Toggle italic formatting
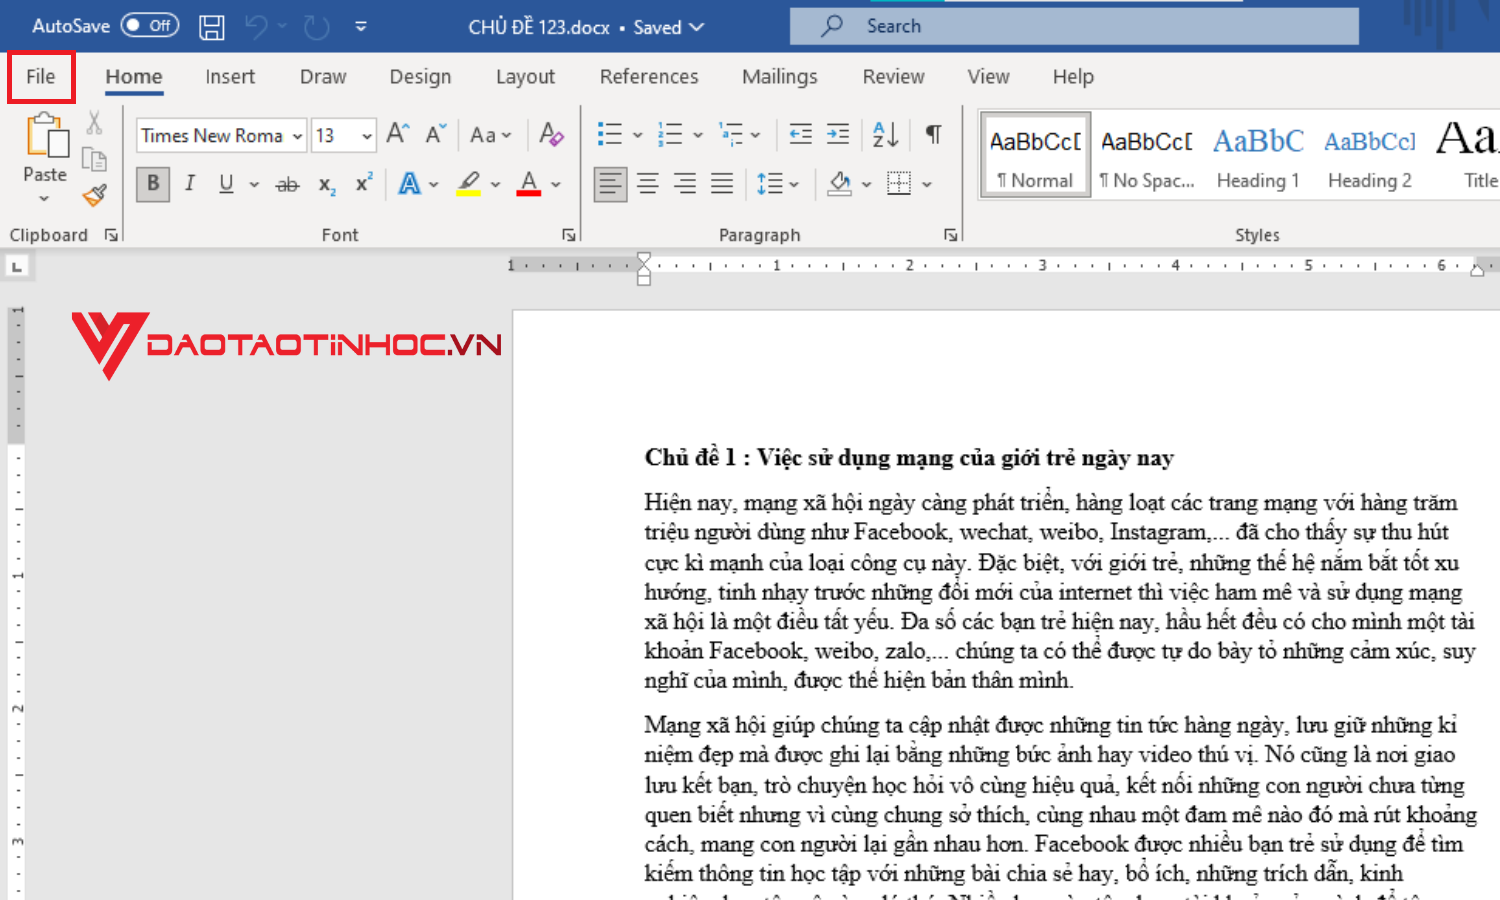The width and height of the screenshot is (1500, 900). pos(189,183)
